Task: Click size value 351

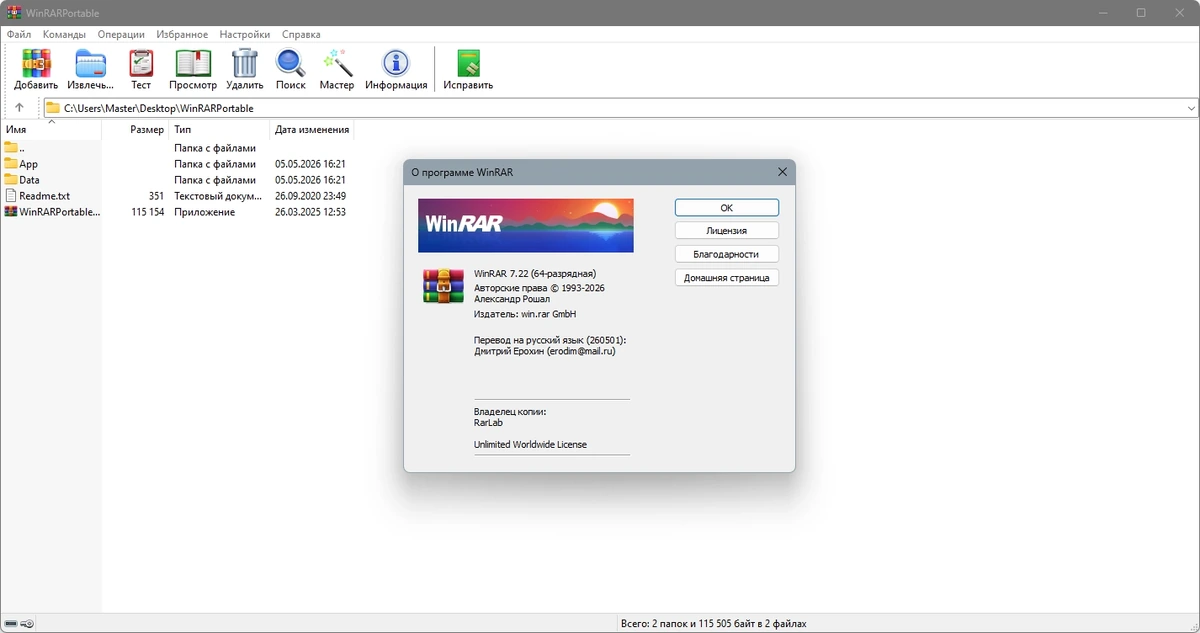Action: (x=156, y=196)
